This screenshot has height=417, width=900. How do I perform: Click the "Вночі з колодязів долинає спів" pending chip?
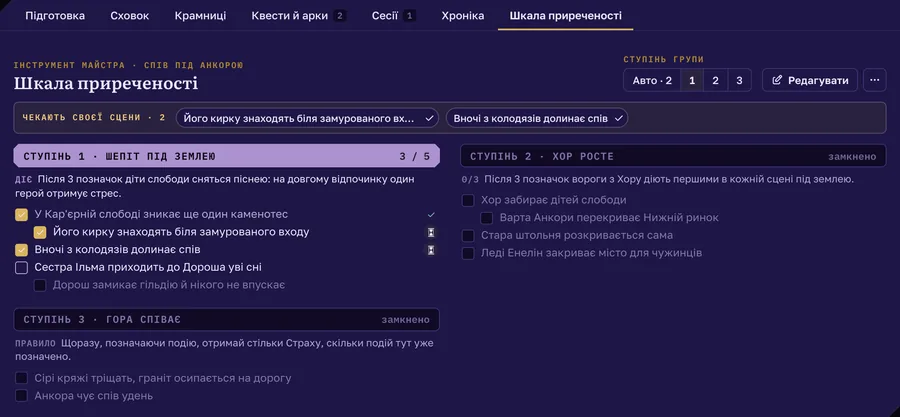click(537, 119)
